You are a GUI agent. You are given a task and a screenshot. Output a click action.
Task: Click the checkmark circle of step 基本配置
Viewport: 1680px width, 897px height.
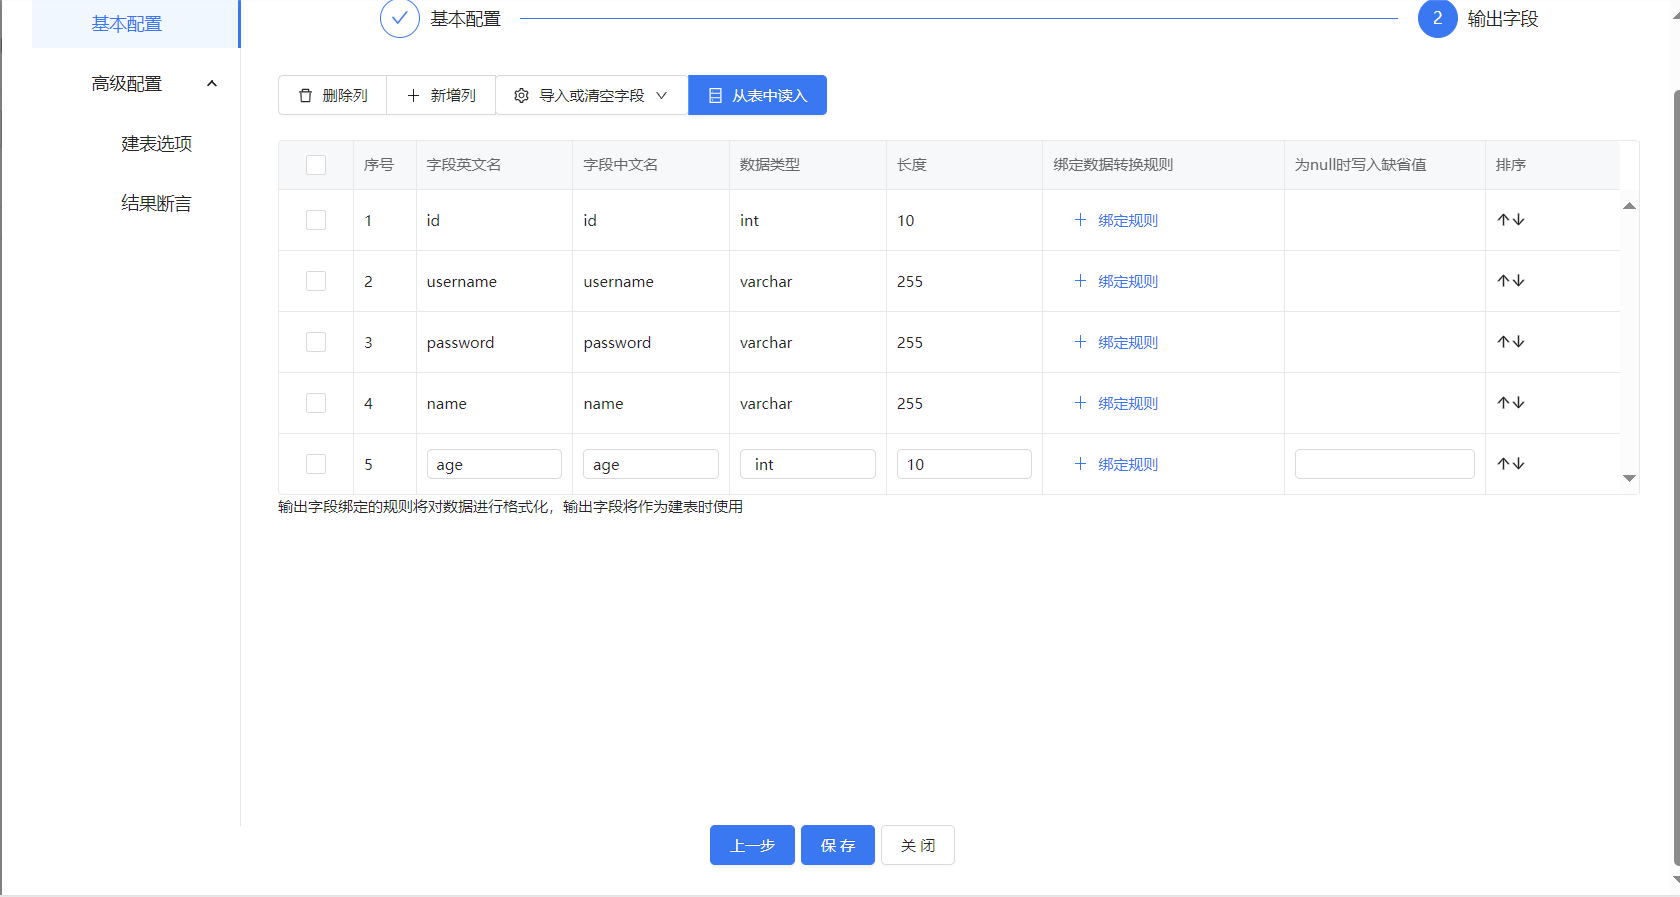(400, 18)
